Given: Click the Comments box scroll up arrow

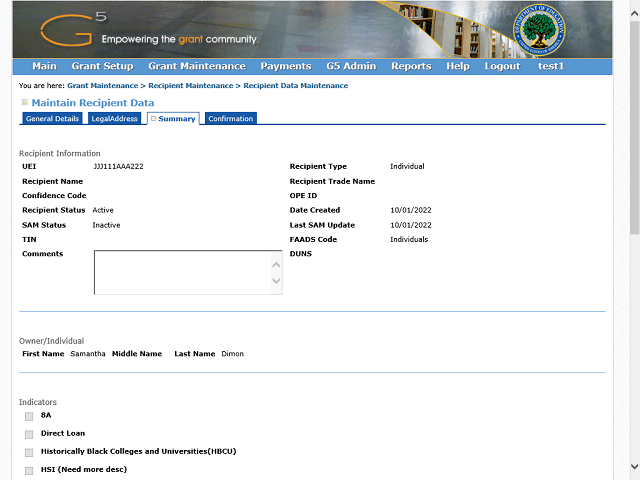Looking at the screenshot, I should tap(276, 265).
